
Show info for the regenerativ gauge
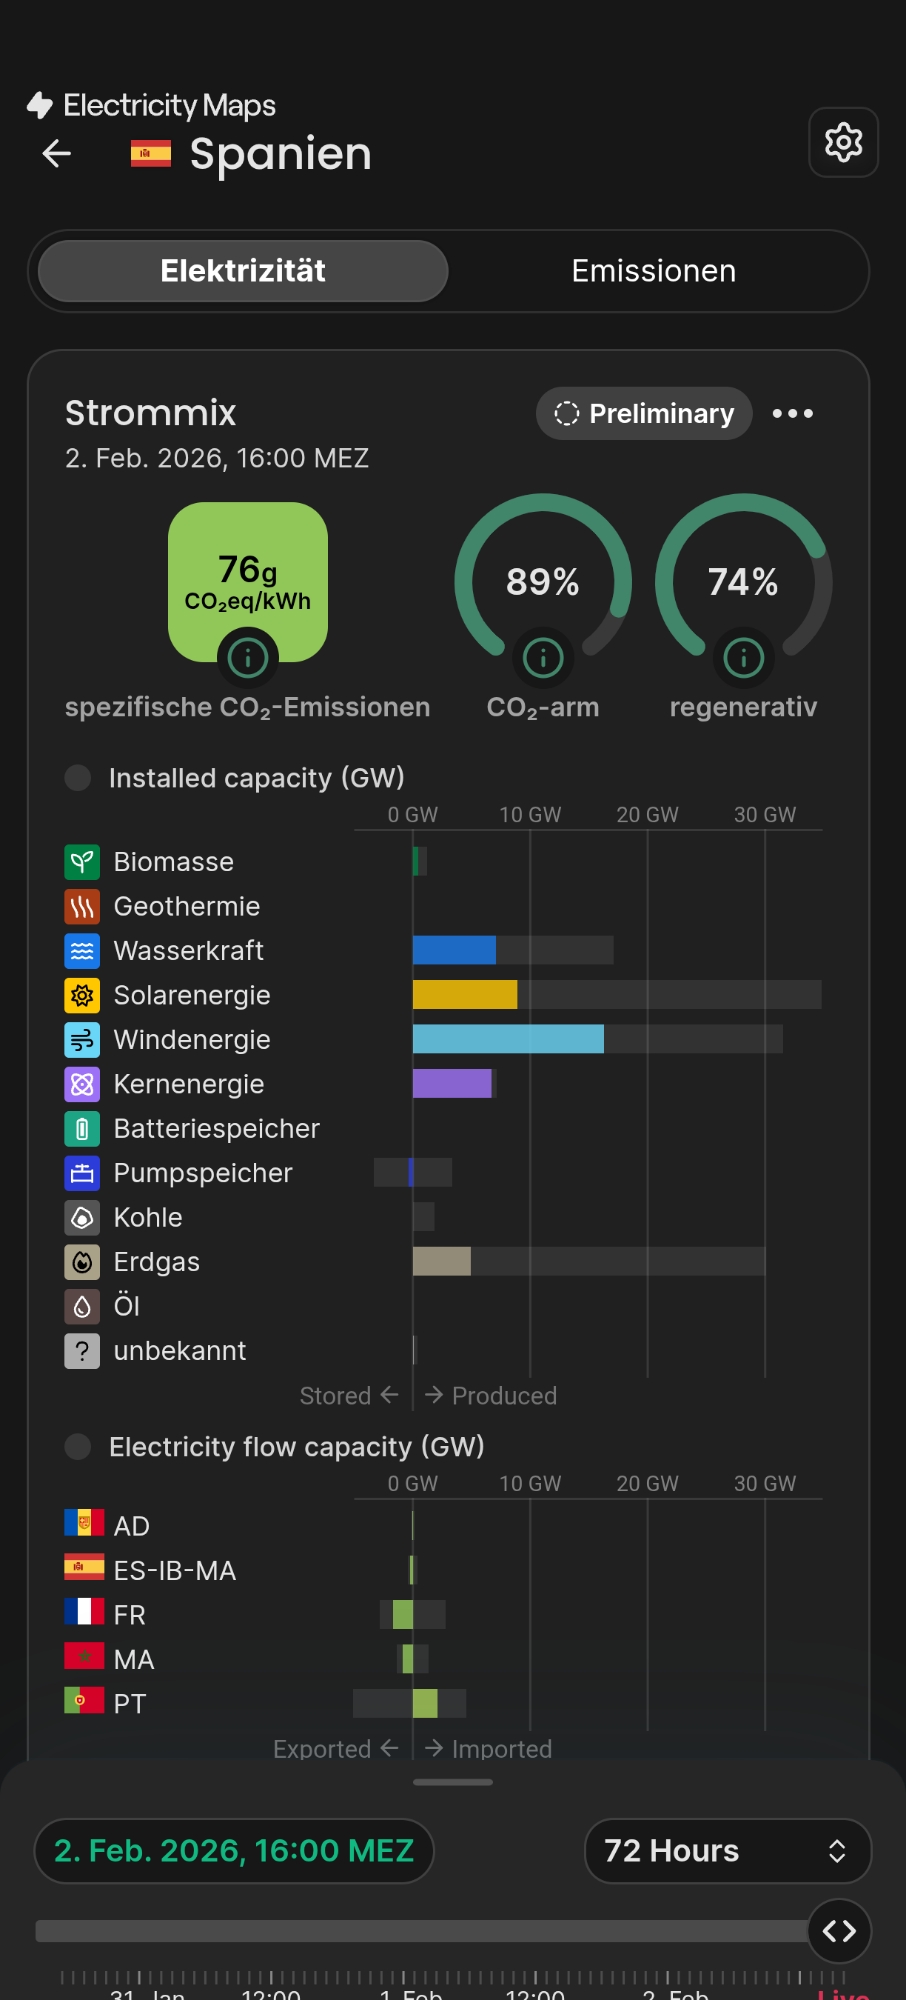[x=743, y=657]
